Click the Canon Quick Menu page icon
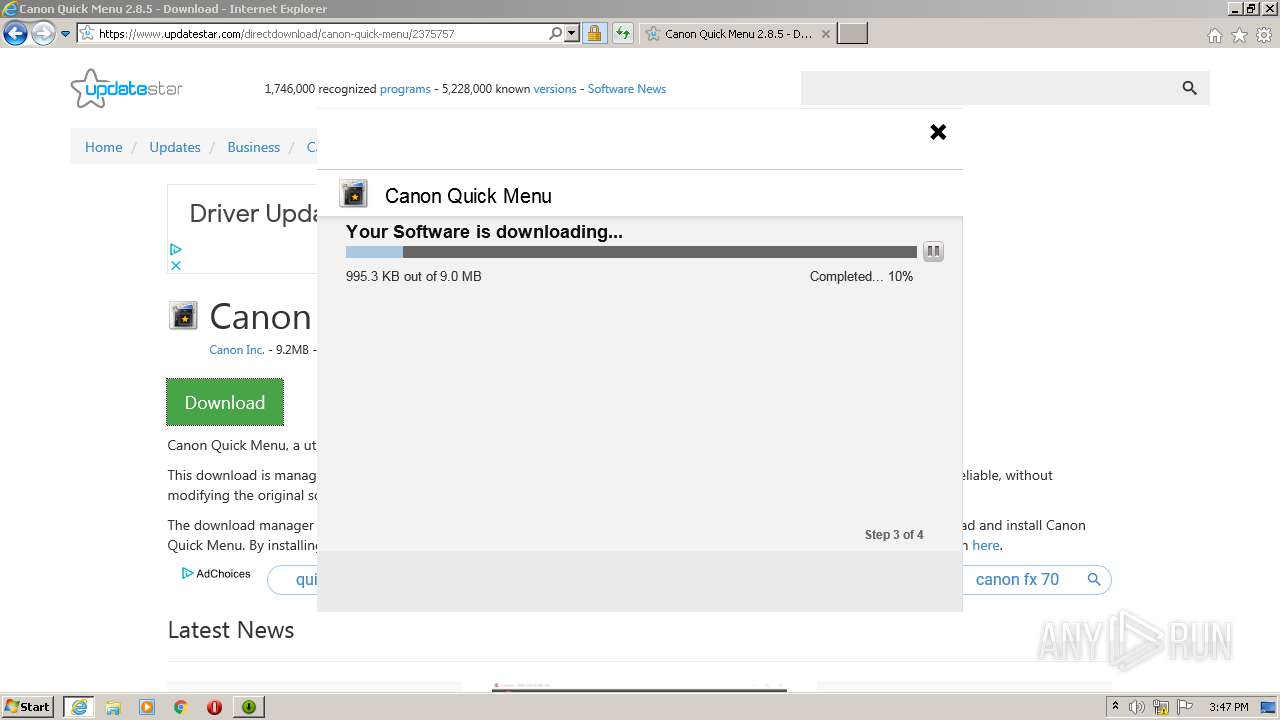Image resolution: width=1280 pixels, height=720 pixels. [x=183, y=316]
